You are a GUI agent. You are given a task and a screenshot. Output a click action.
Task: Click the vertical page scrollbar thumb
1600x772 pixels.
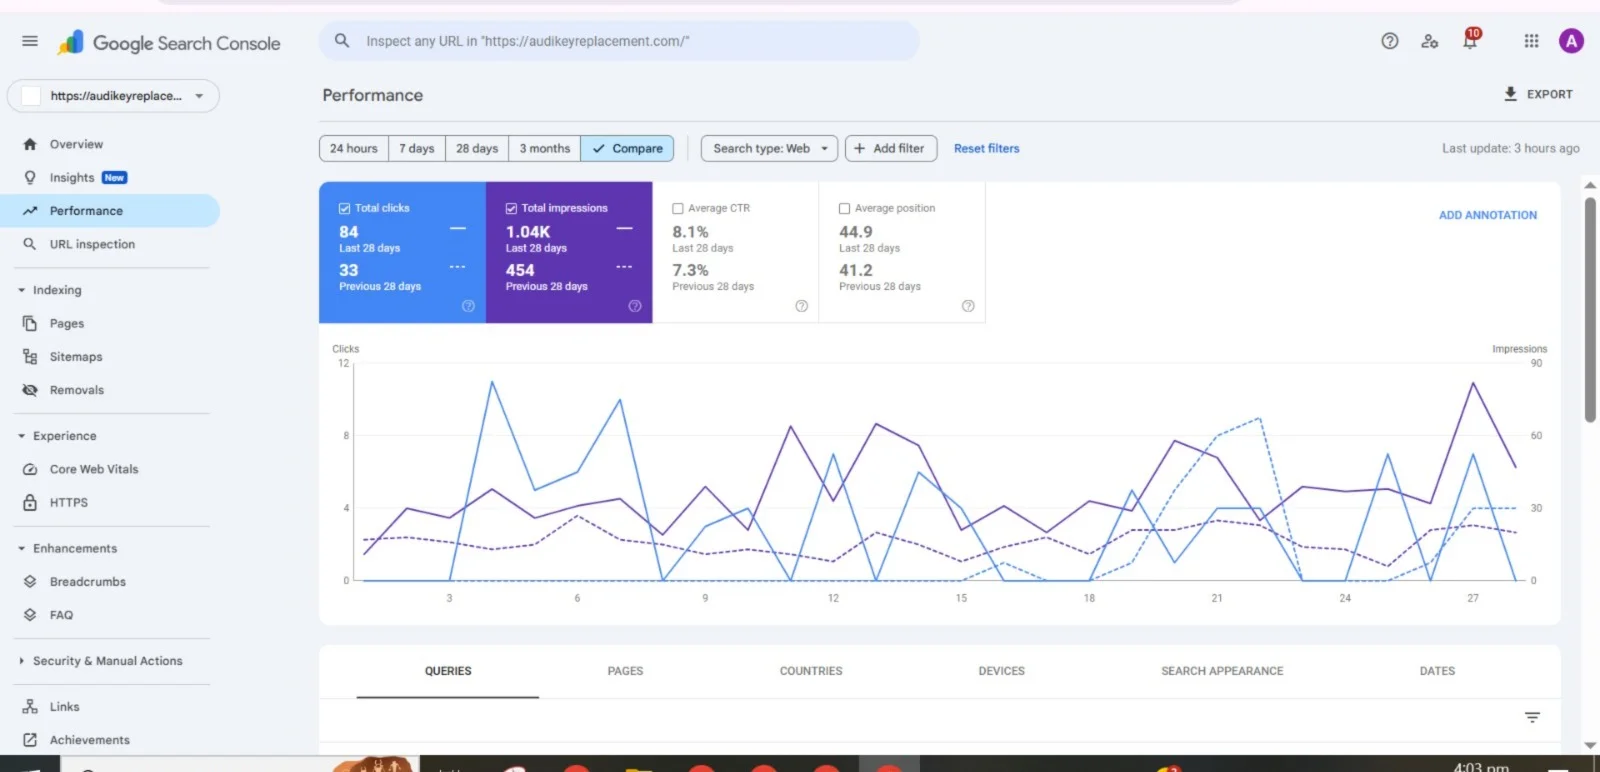coord(1590,310)
